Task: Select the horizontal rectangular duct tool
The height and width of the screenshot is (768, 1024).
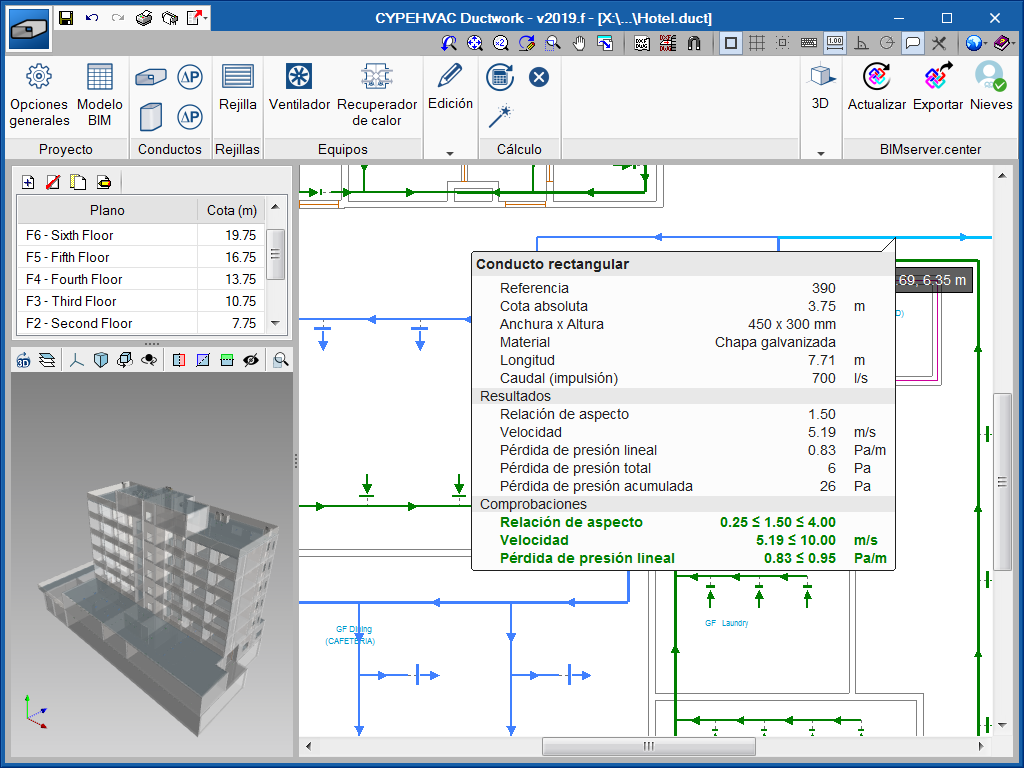Action: tap(151, 78)
